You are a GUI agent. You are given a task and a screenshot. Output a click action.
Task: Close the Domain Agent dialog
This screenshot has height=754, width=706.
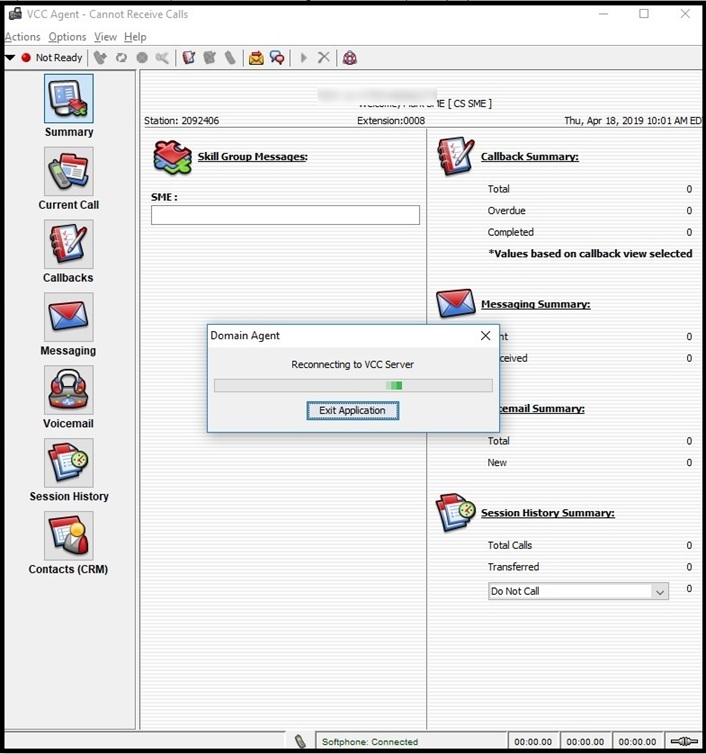pyautogui.click(x=486, y=336)
